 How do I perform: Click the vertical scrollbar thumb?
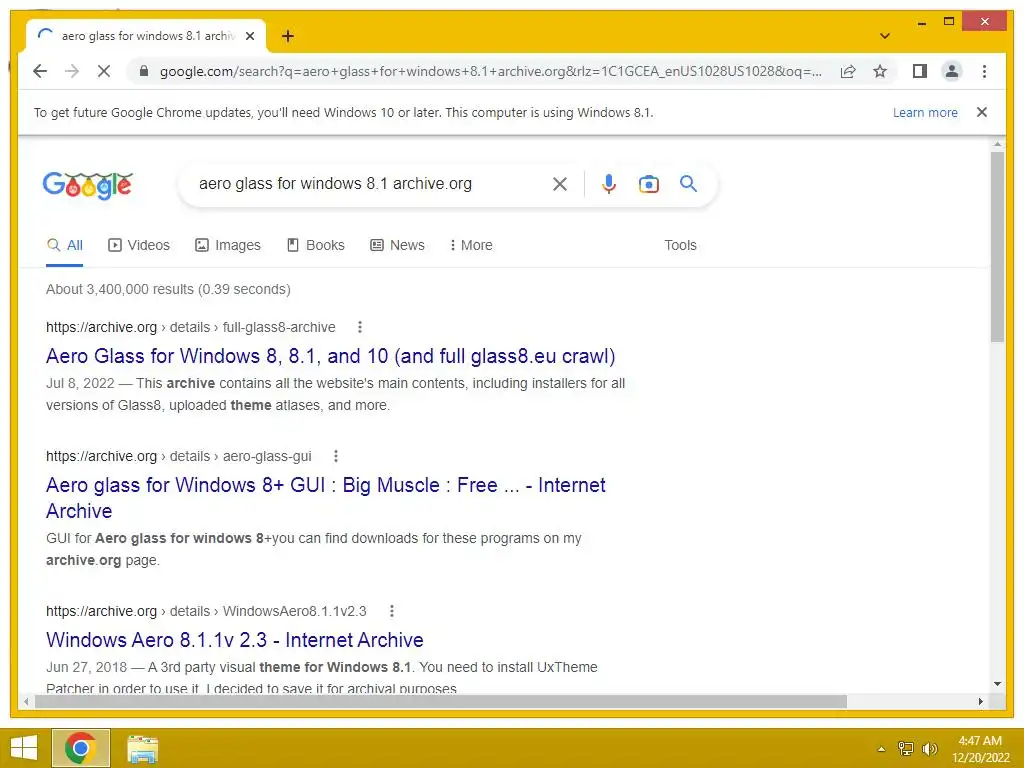[x=997, y=247]
